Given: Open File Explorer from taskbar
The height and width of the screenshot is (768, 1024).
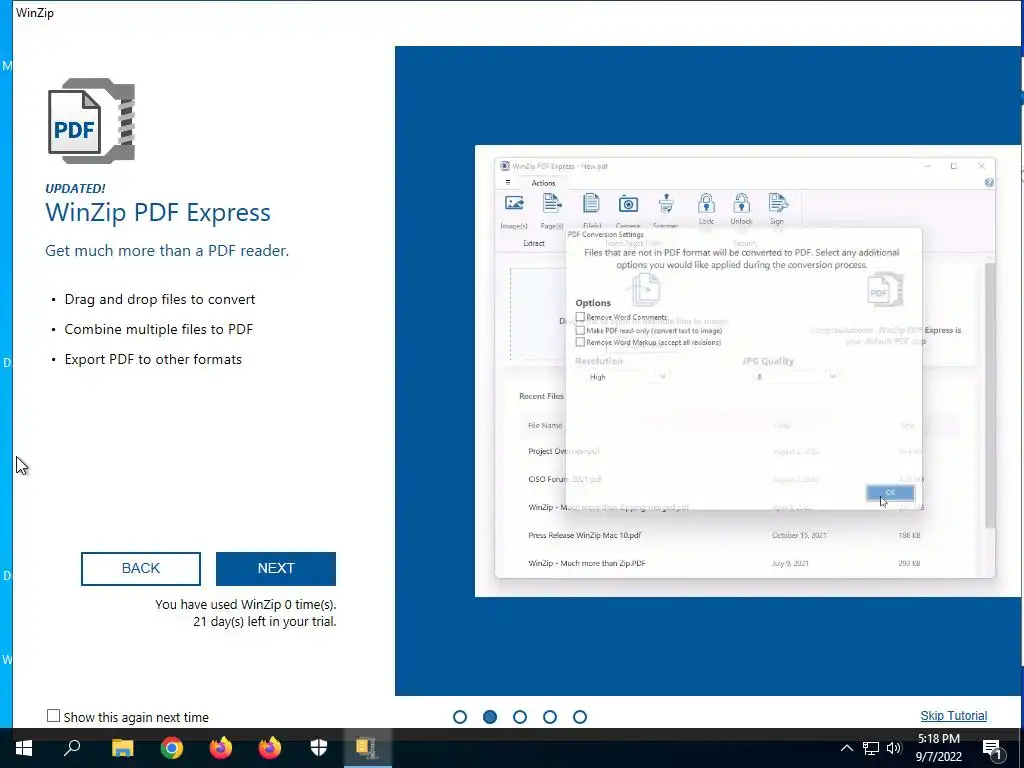Looking at the screenshot, I should [122, 748].
